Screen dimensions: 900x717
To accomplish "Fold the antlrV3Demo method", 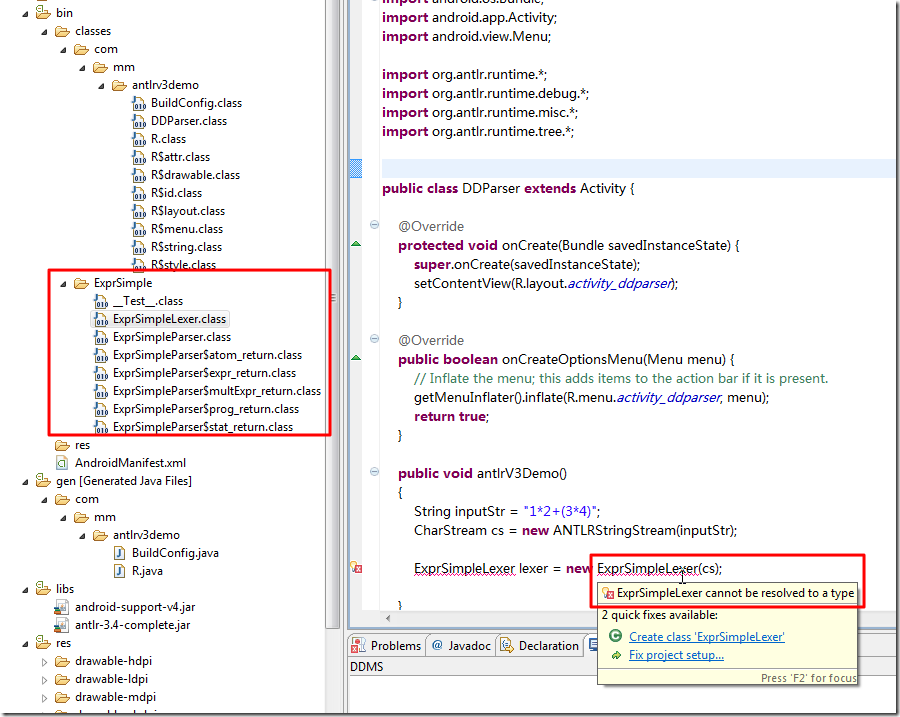I will click(x=374, y=471).
